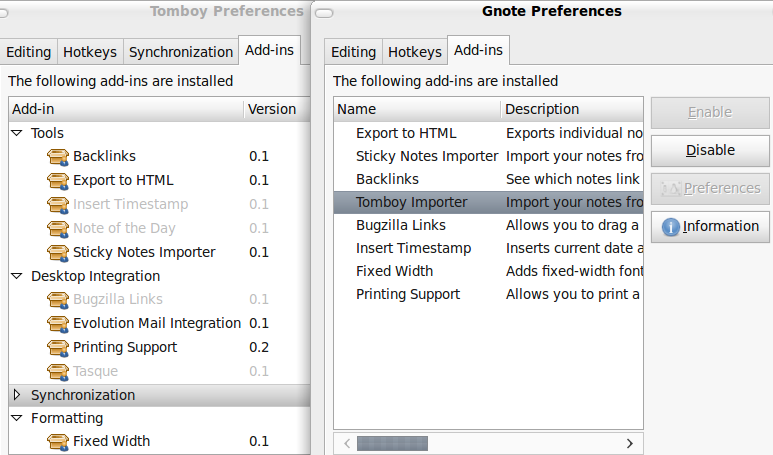Image resolution: width=773 pixels, height=455 pixels.
Task: Click the Printing Support package icon in Tomboy
Action: pos(58,348)
